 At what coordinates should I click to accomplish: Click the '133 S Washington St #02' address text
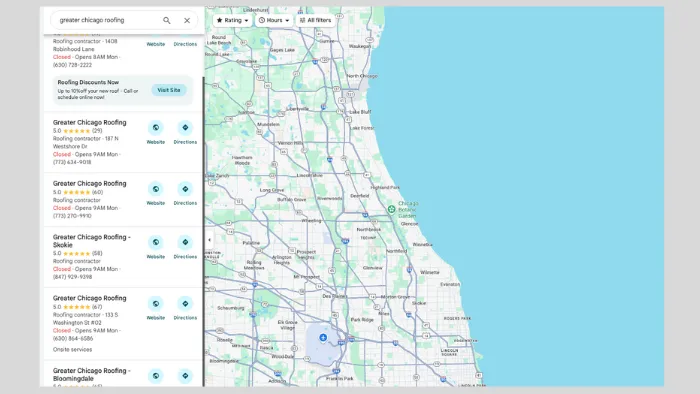point(85,319)
